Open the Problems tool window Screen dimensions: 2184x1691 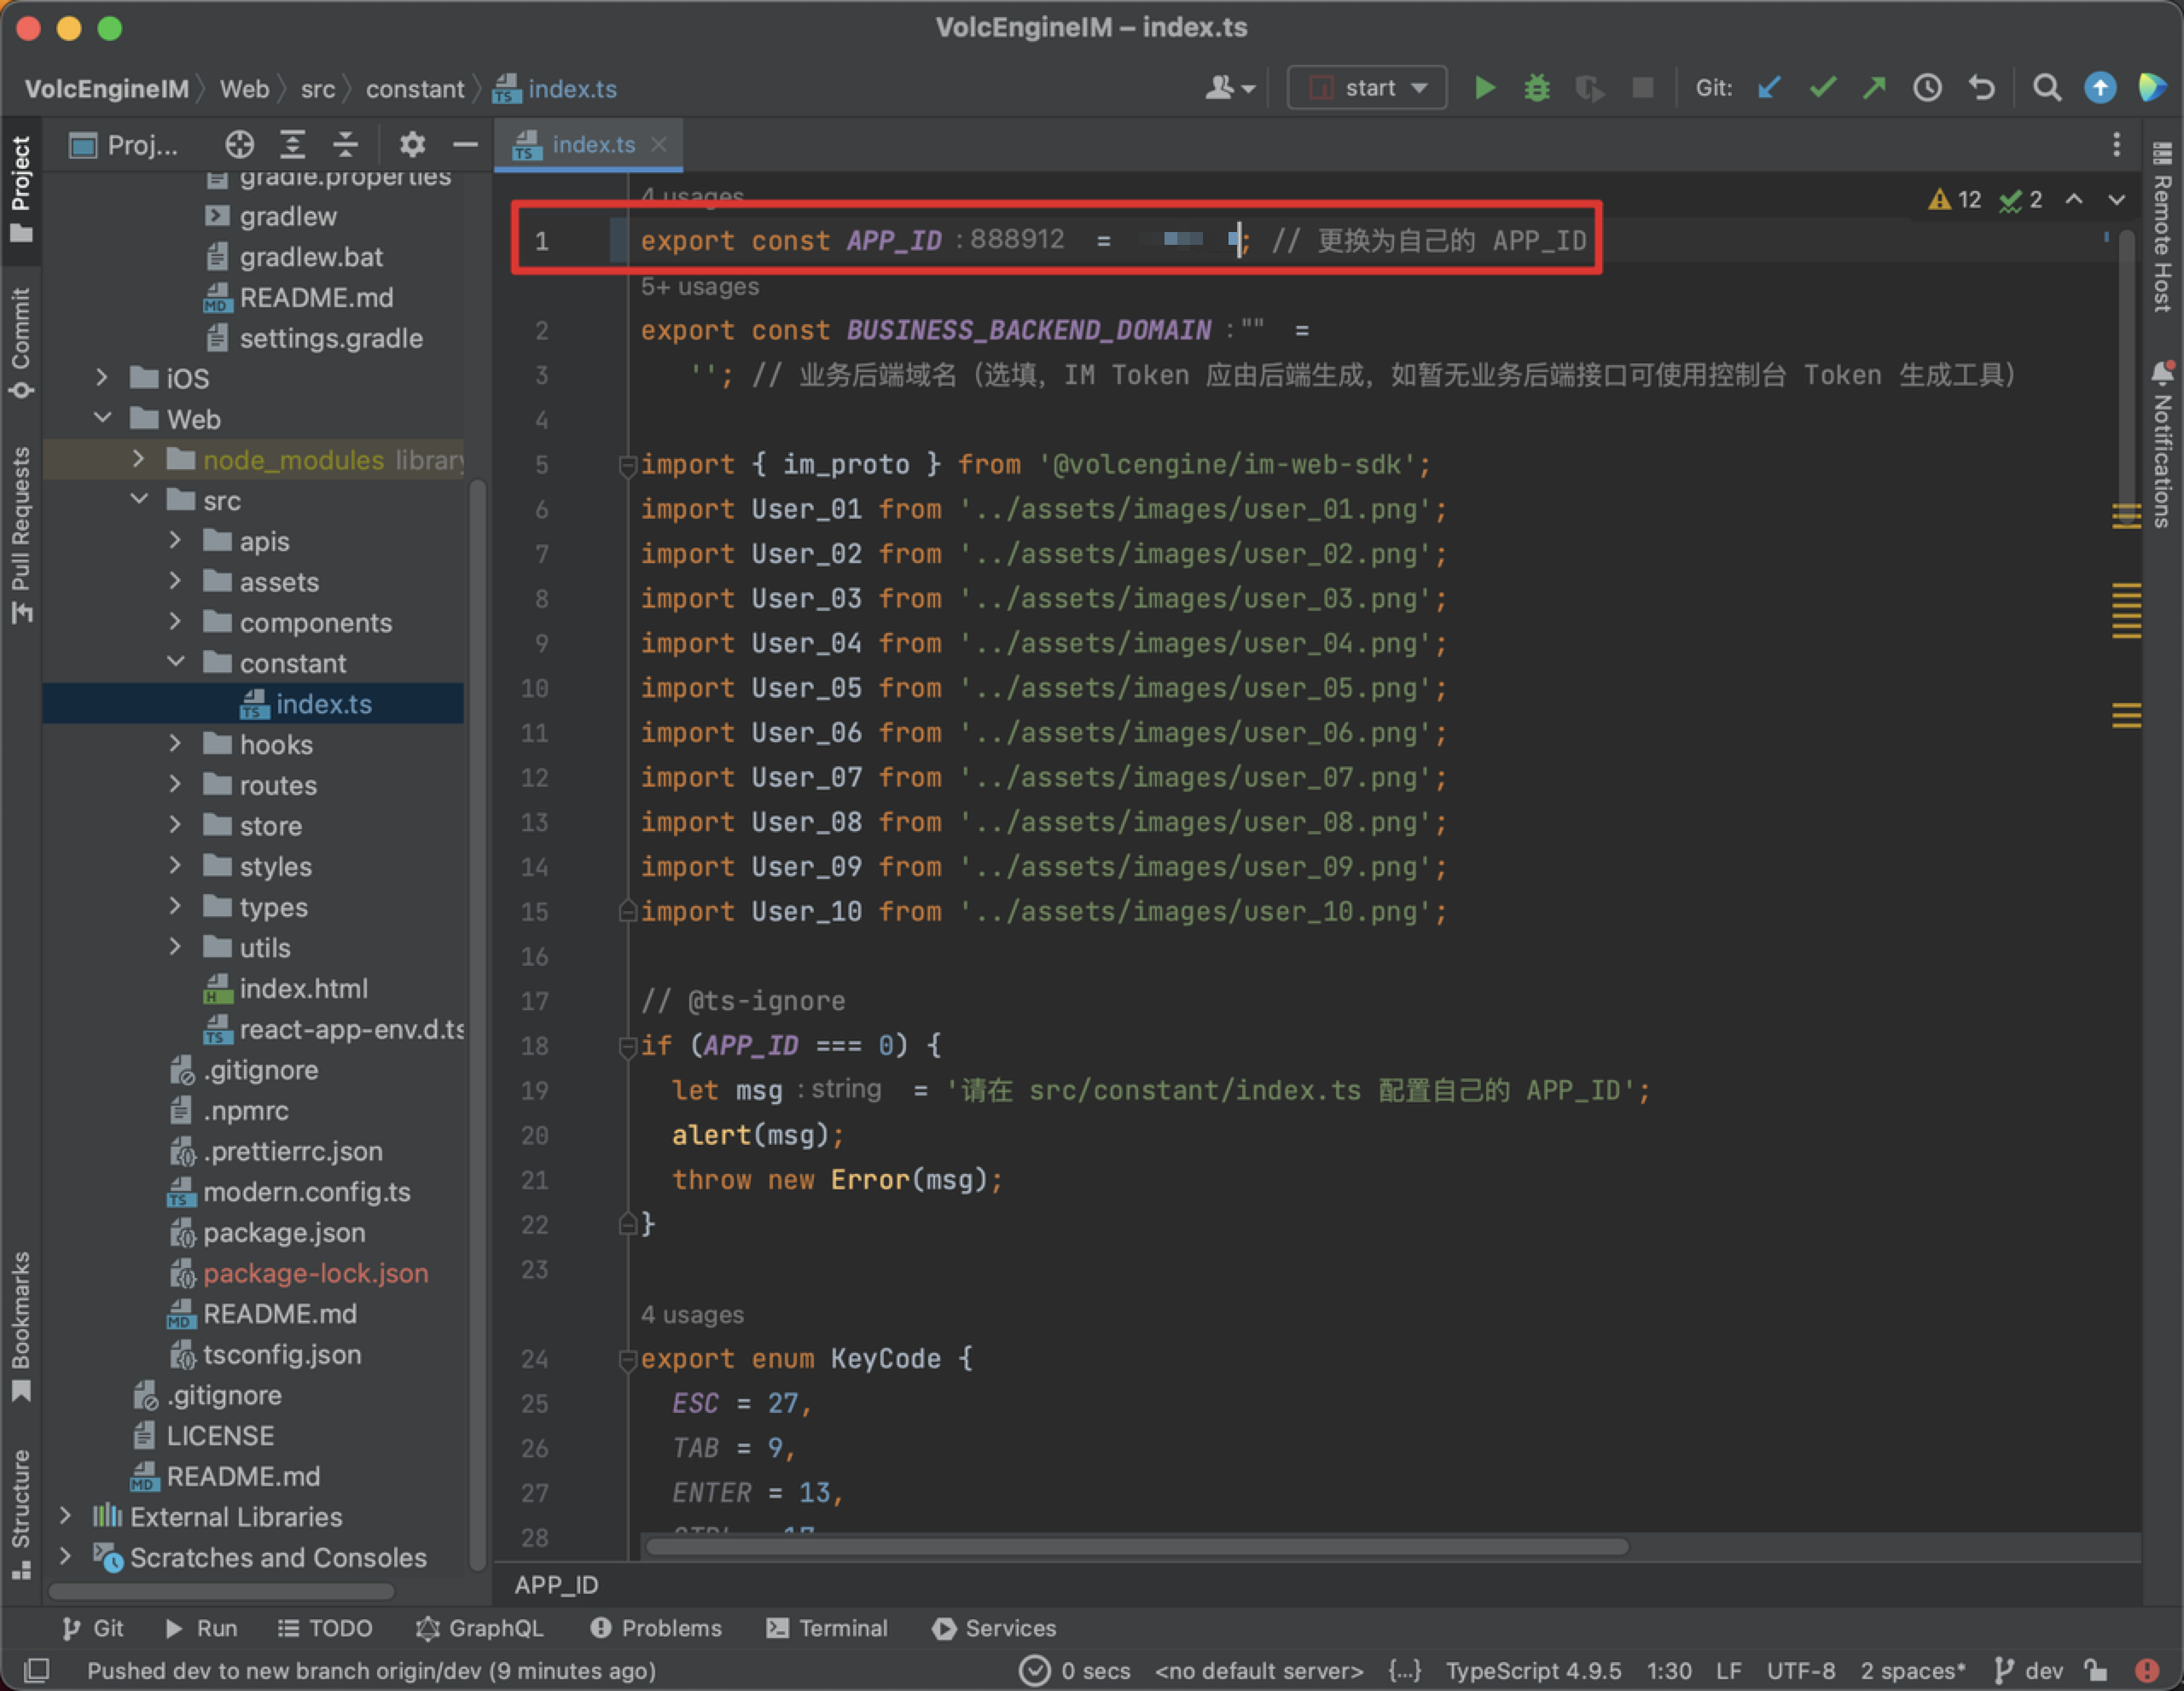(x=656, y=1628)
